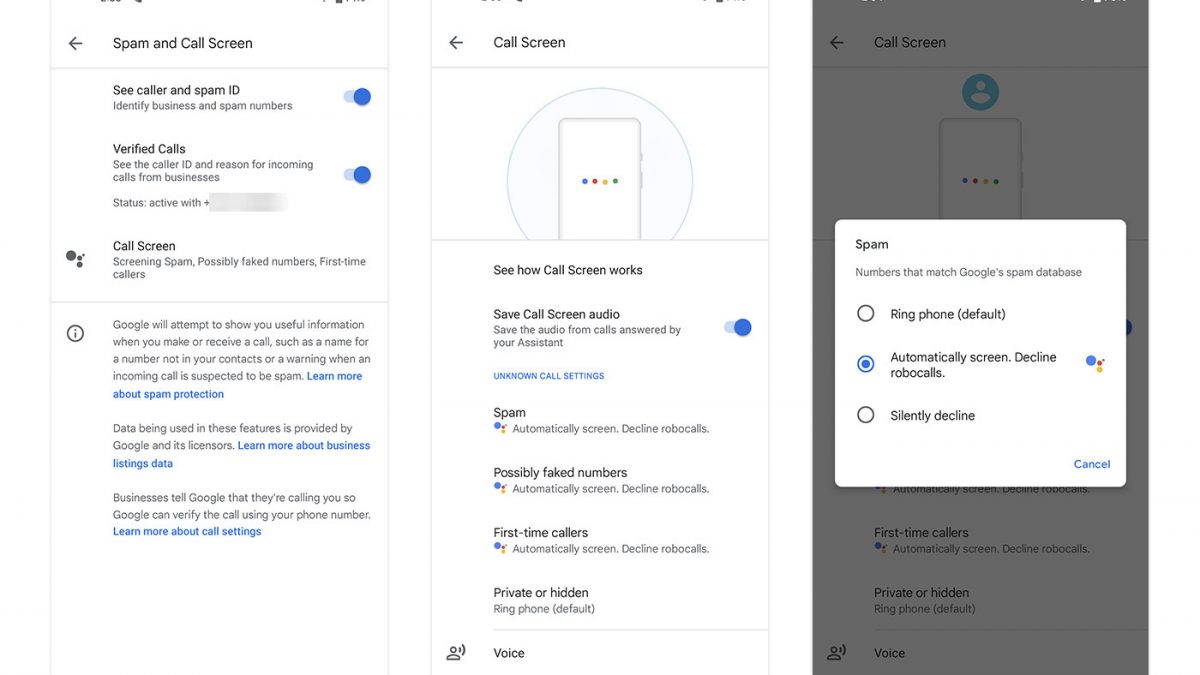Disable the Verified Calls switch
The width and height of the screenshot is (1200, 675).
[357, 175]
